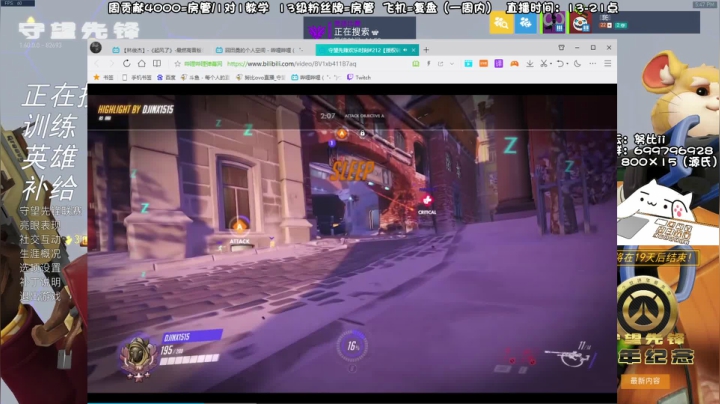Select 亮眼表现 in the Overwatch menu

[x=39, y=225]
